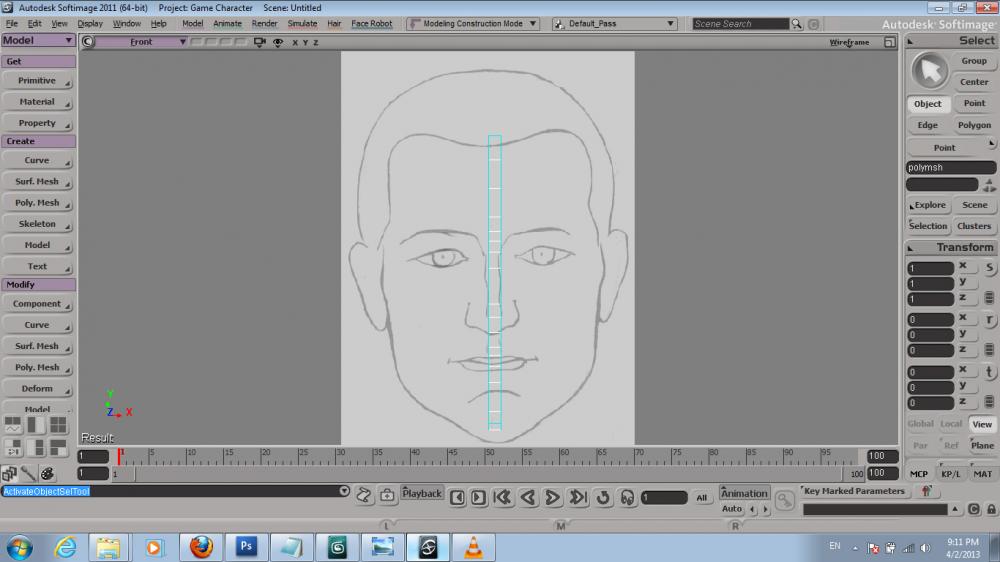Screen dimensions: 1000x562
Task: Click the eye icon in viewport header
Action: pyautogui.click(x=277, y=42)
